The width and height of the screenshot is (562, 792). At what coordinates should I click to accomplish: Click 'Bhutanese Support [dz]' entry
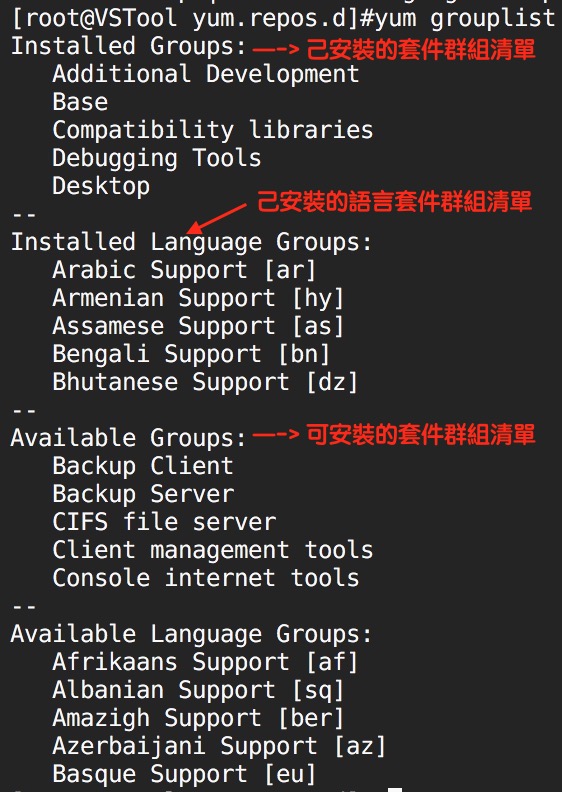206,382
